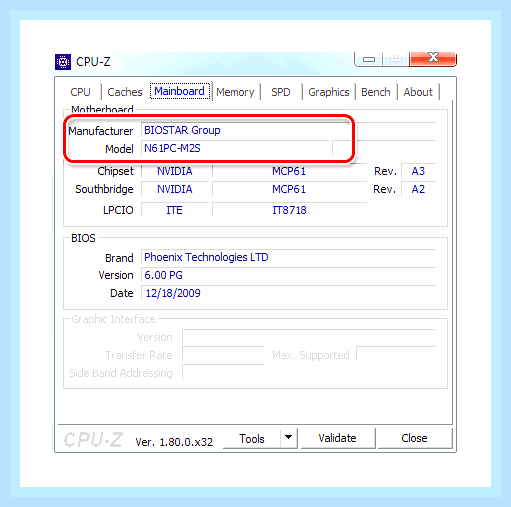Click the BIOS date 12/18/2009 value
This screenshot has height=507, width=511.
(x=173, y=293)
